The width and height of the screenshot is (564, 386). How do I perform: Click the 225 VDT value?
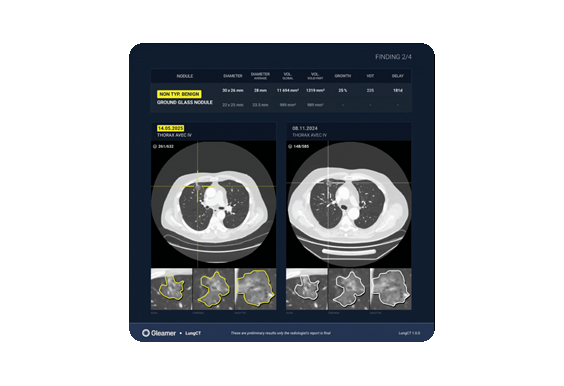pos(370,90)
